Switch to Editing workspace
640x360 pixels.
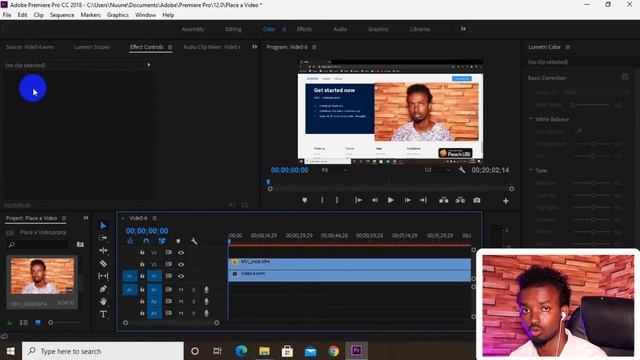point(233,29)
